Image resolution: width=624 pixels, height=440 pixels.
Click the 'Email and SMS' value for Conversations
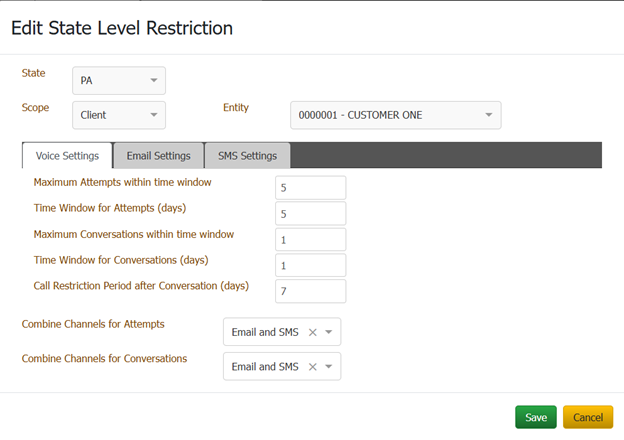(265, 367)
